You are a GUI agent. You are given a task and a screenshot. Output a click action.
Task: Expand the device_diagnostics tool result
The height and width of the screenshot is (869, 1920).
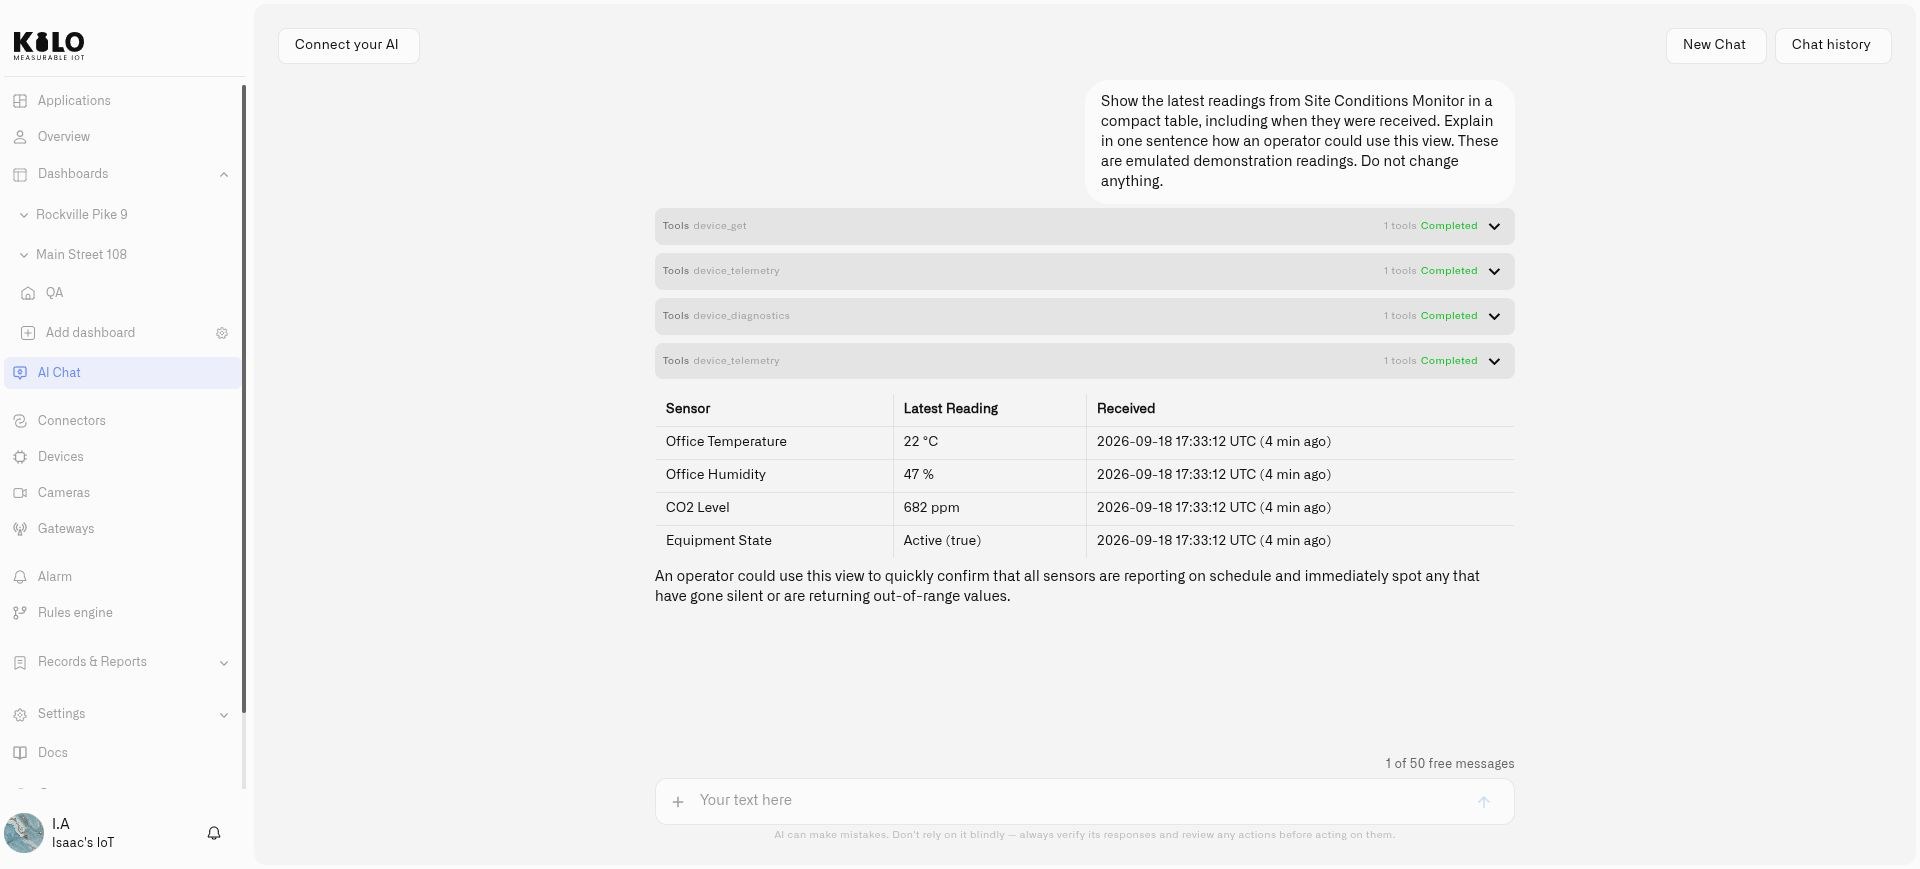1085,316
